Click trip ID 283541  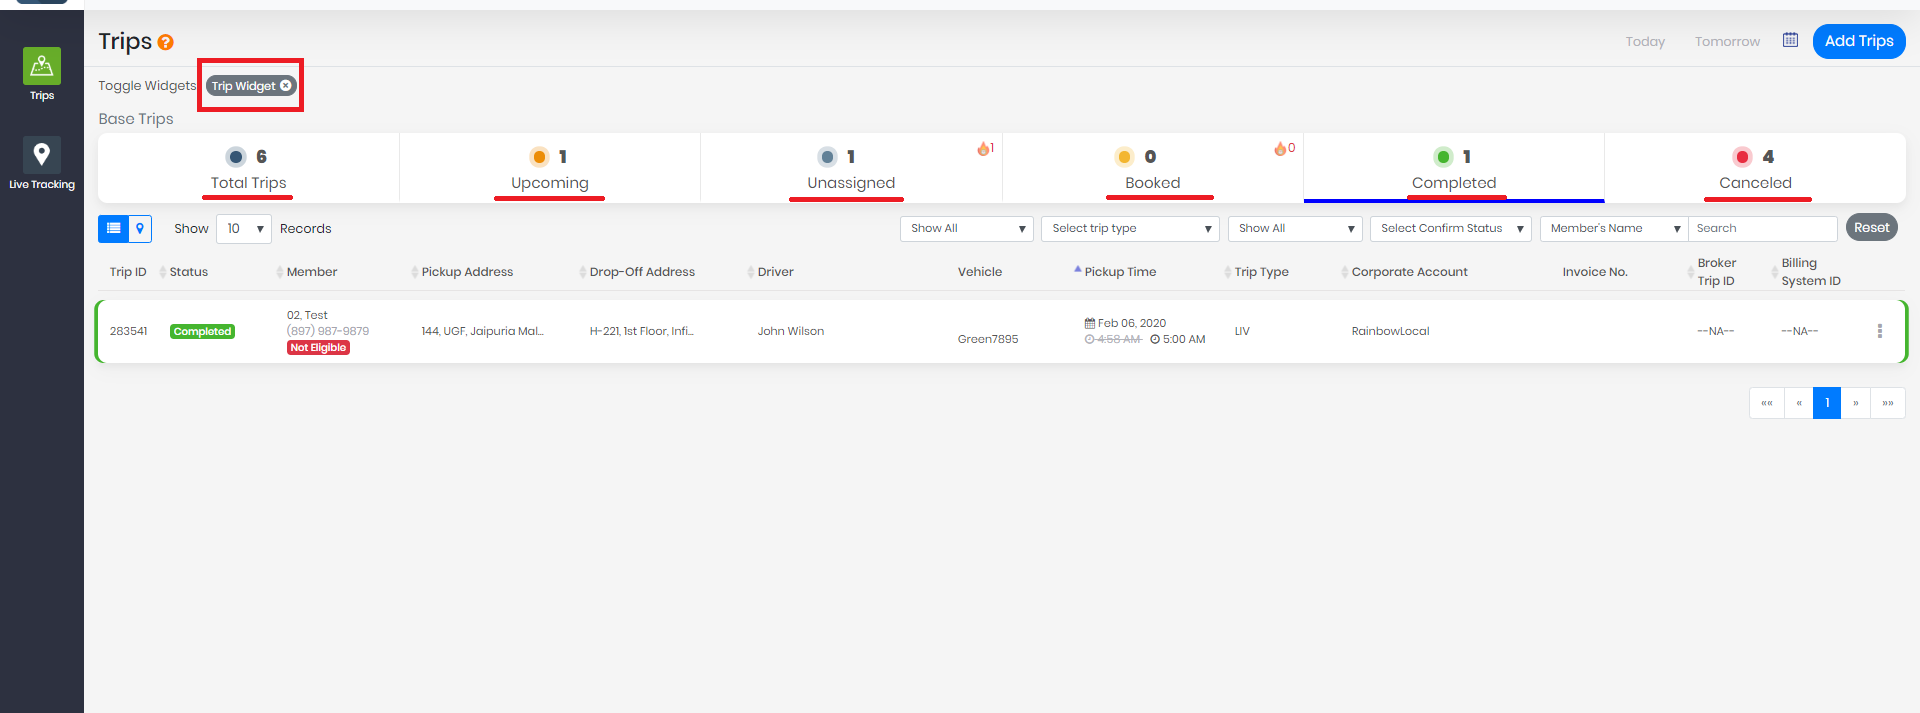click(x=128, y=331)
